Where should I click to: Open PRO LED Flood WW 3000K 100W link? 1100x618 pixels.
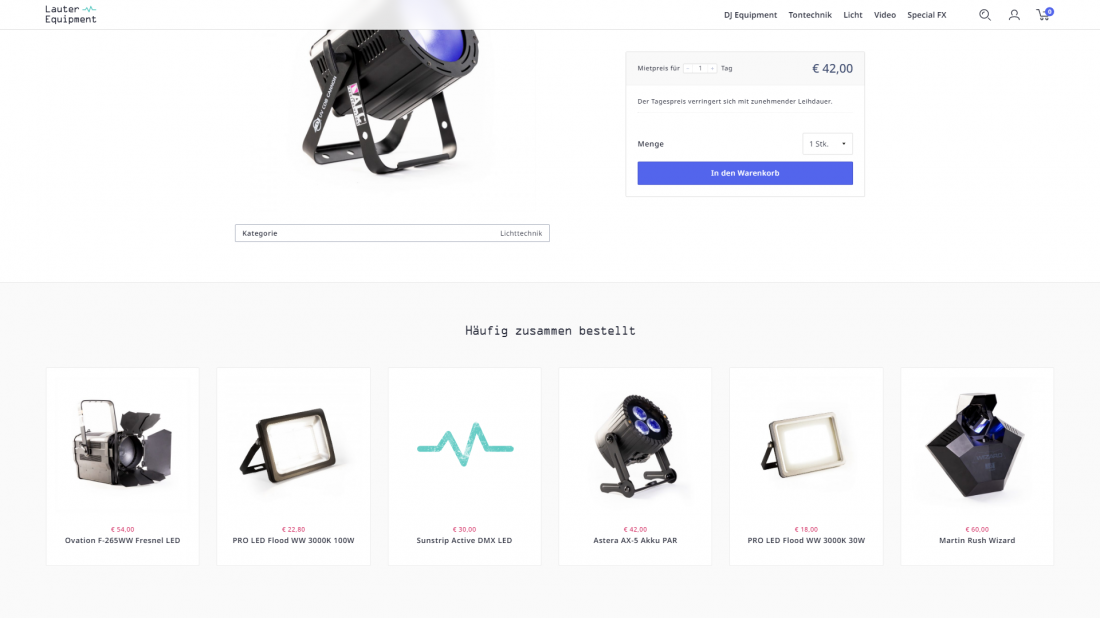click(x=293, y=540)
